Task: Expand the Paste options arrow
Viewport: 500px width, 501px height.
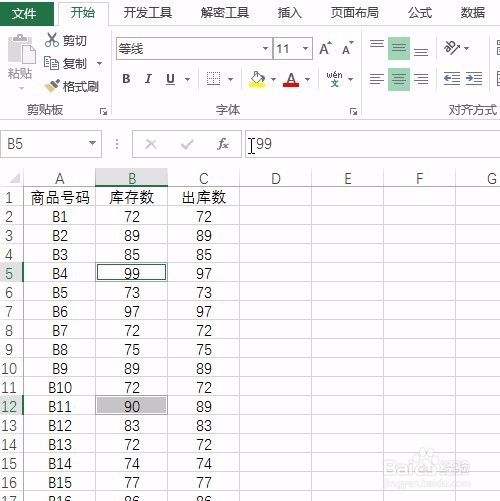Action: click(x=21, y=88)
